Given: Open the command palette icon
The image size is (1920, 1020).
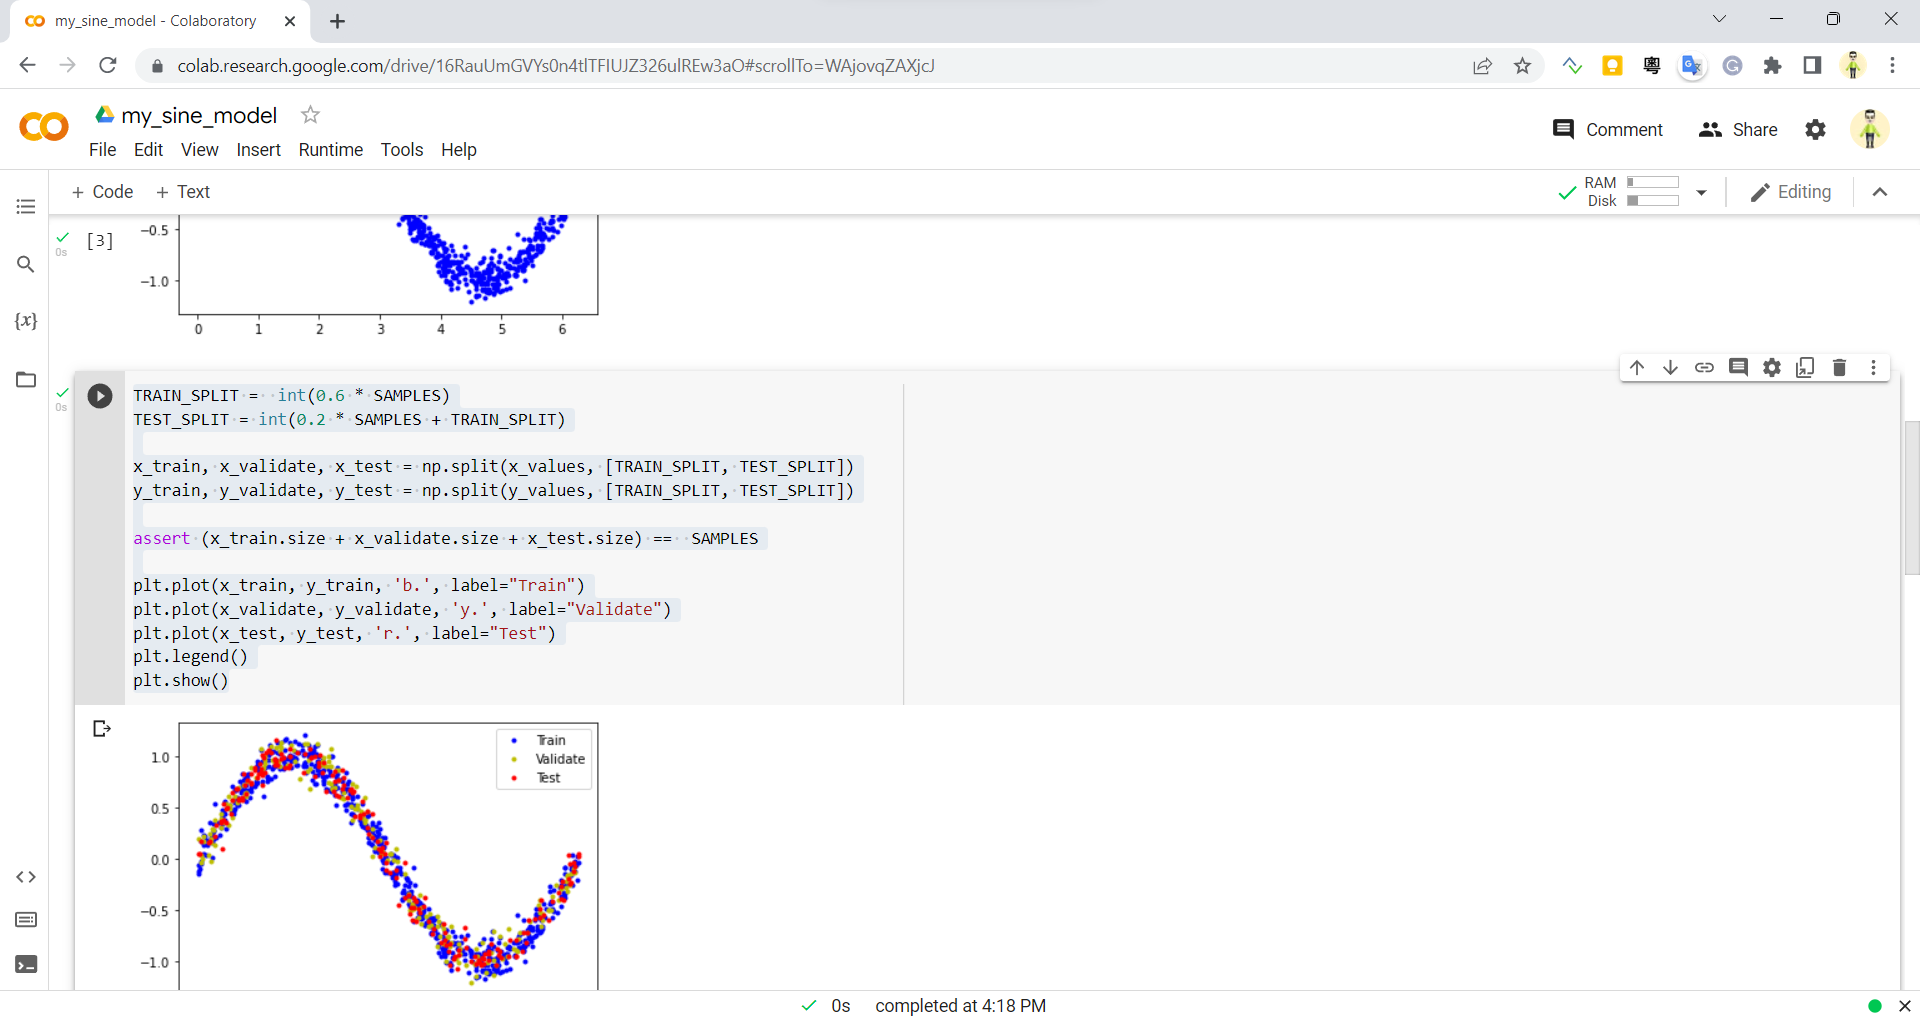Looking at the screenshot, I should (26, 920).
